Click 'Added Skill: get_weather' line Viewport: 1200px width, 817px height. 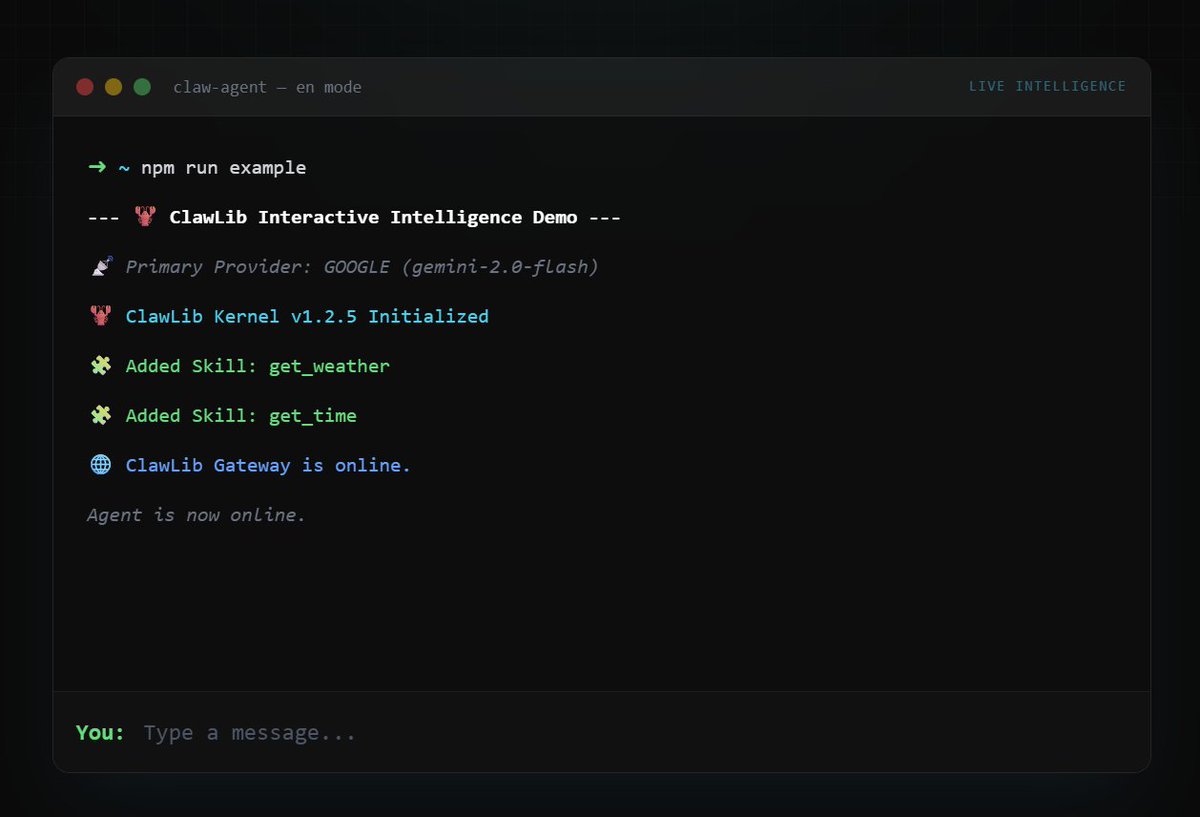pyautogui.click(x=258, y=366)
